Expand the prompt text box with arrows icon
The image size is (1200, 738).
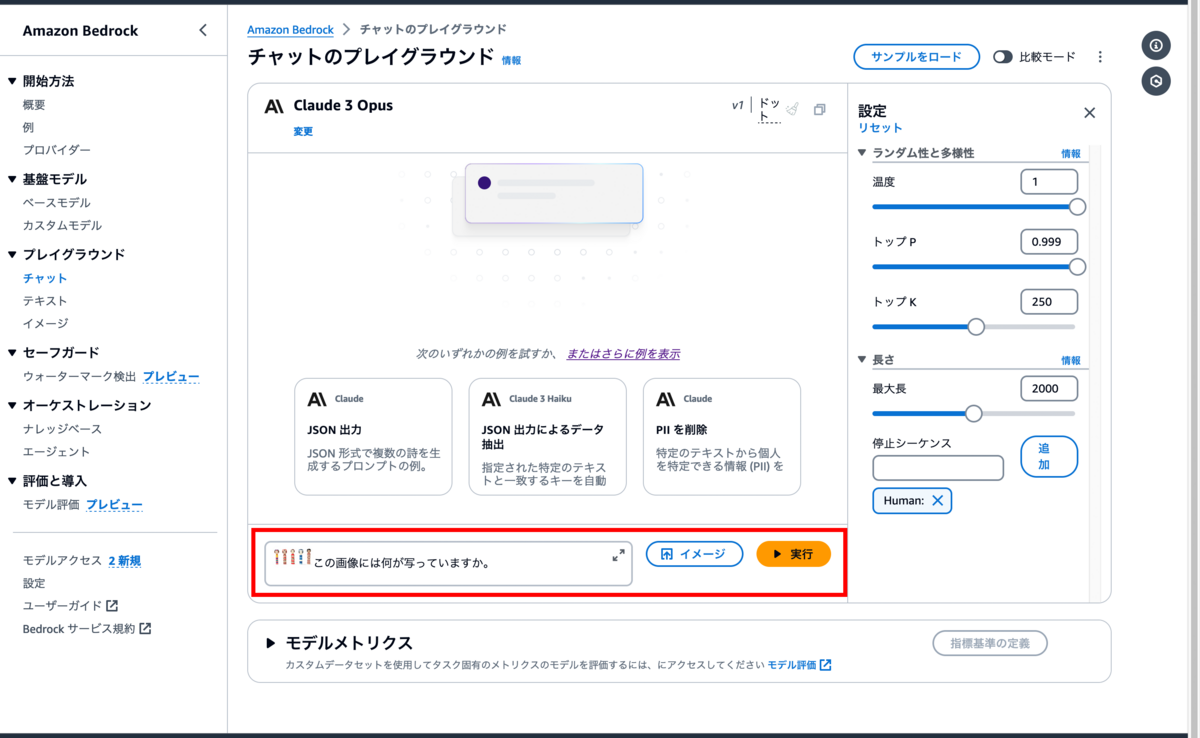pyautogui.click(x=618, y=555)
